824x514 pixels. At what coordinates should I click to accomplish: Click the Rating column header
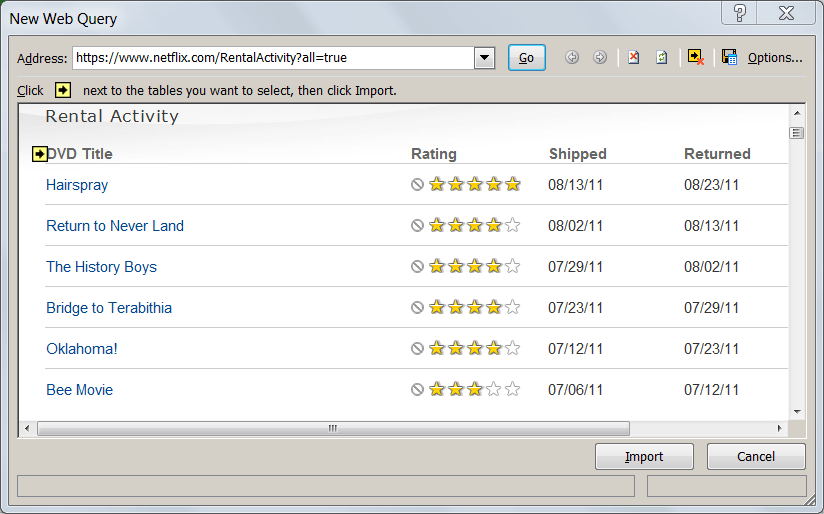click(434, 154)
